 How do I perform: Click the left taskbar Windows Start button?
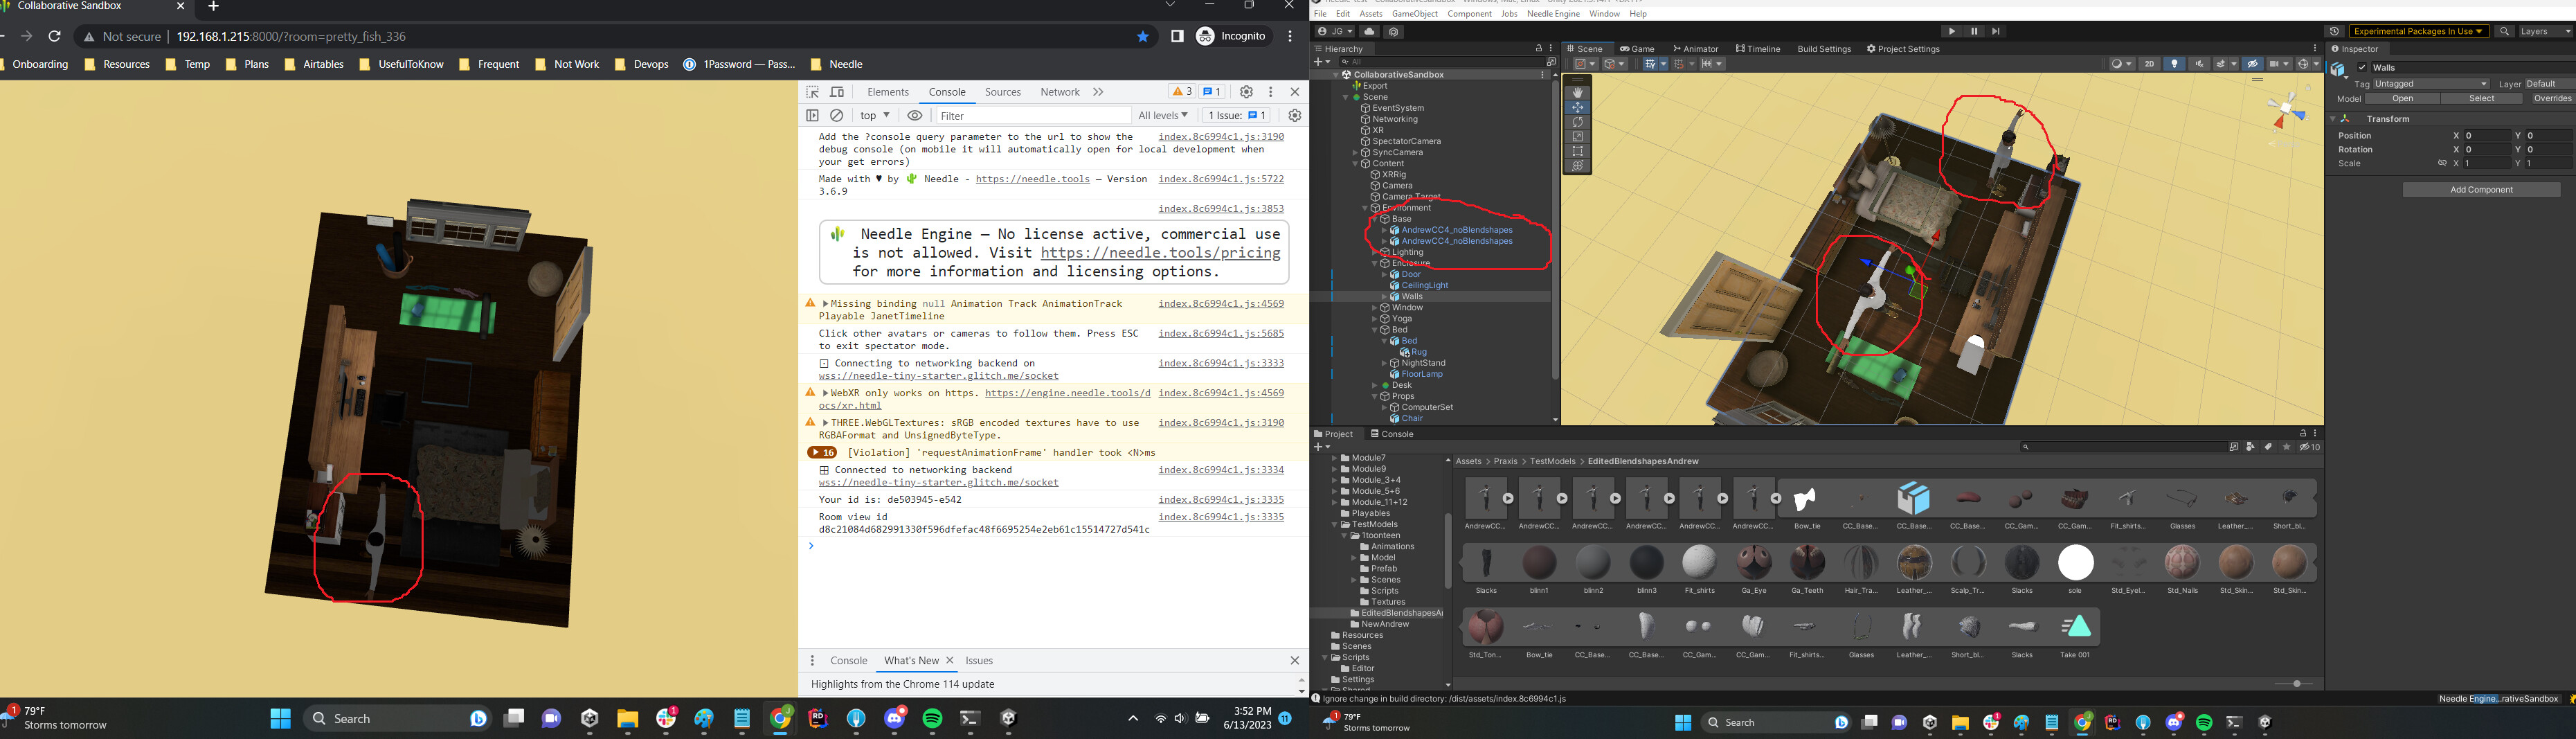[x=280, y=718]
